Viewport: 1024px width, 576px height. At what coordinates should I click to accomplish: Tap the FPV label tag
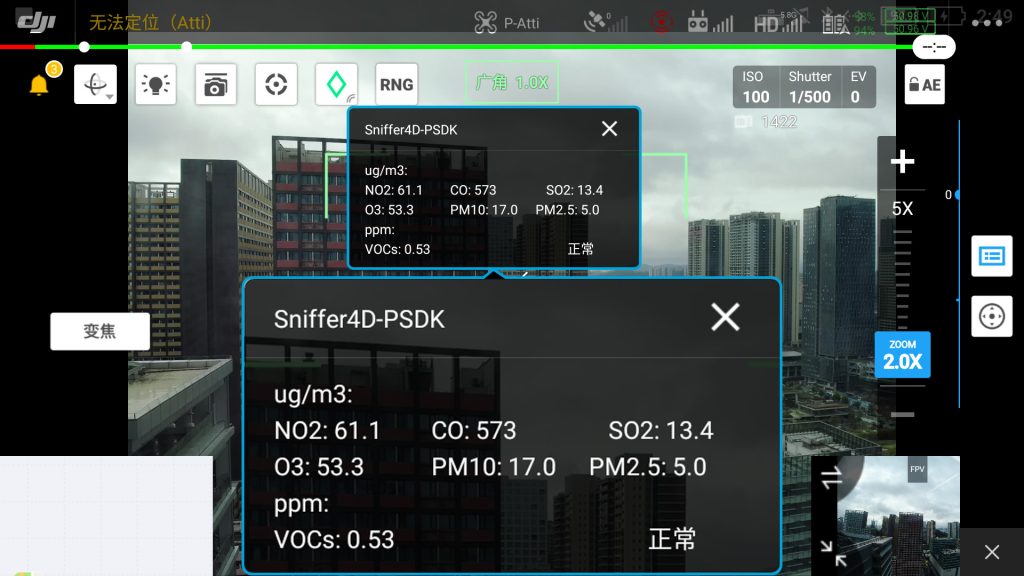click(x=917, y=469)
